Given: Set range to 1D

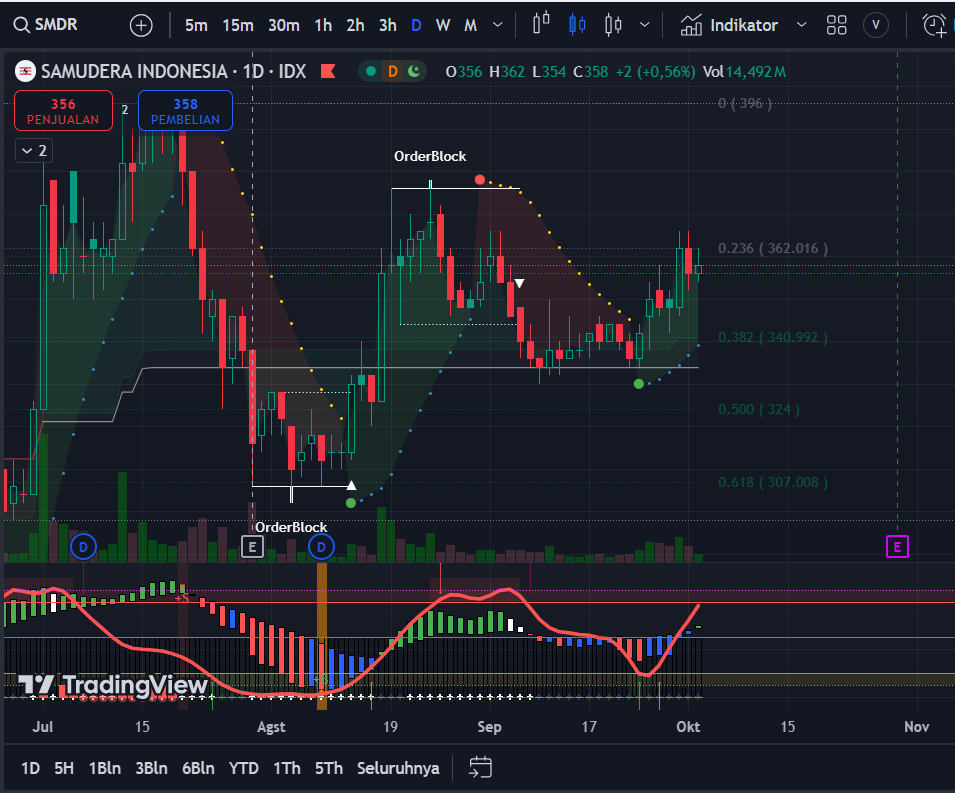Looking at the screenshot, I should (x=30, y=769).
